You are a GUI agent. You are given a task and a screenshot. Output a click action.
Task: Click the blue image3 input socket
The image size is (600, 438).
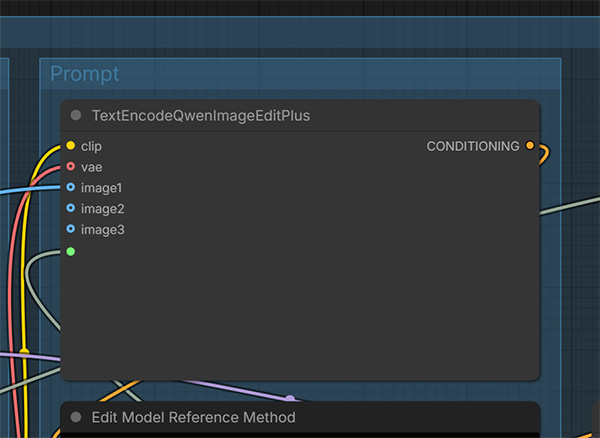[x=70, y=229]
